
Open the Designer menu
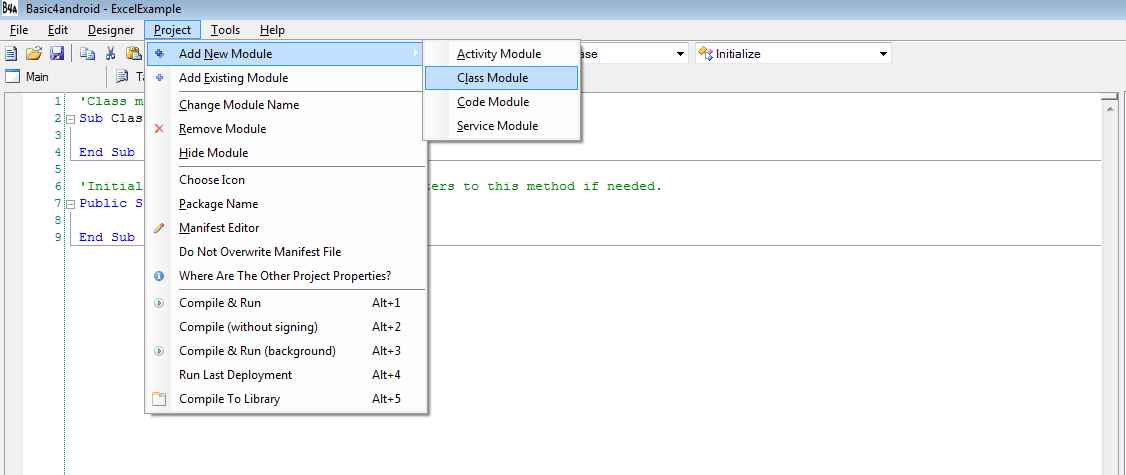(111, 30)
